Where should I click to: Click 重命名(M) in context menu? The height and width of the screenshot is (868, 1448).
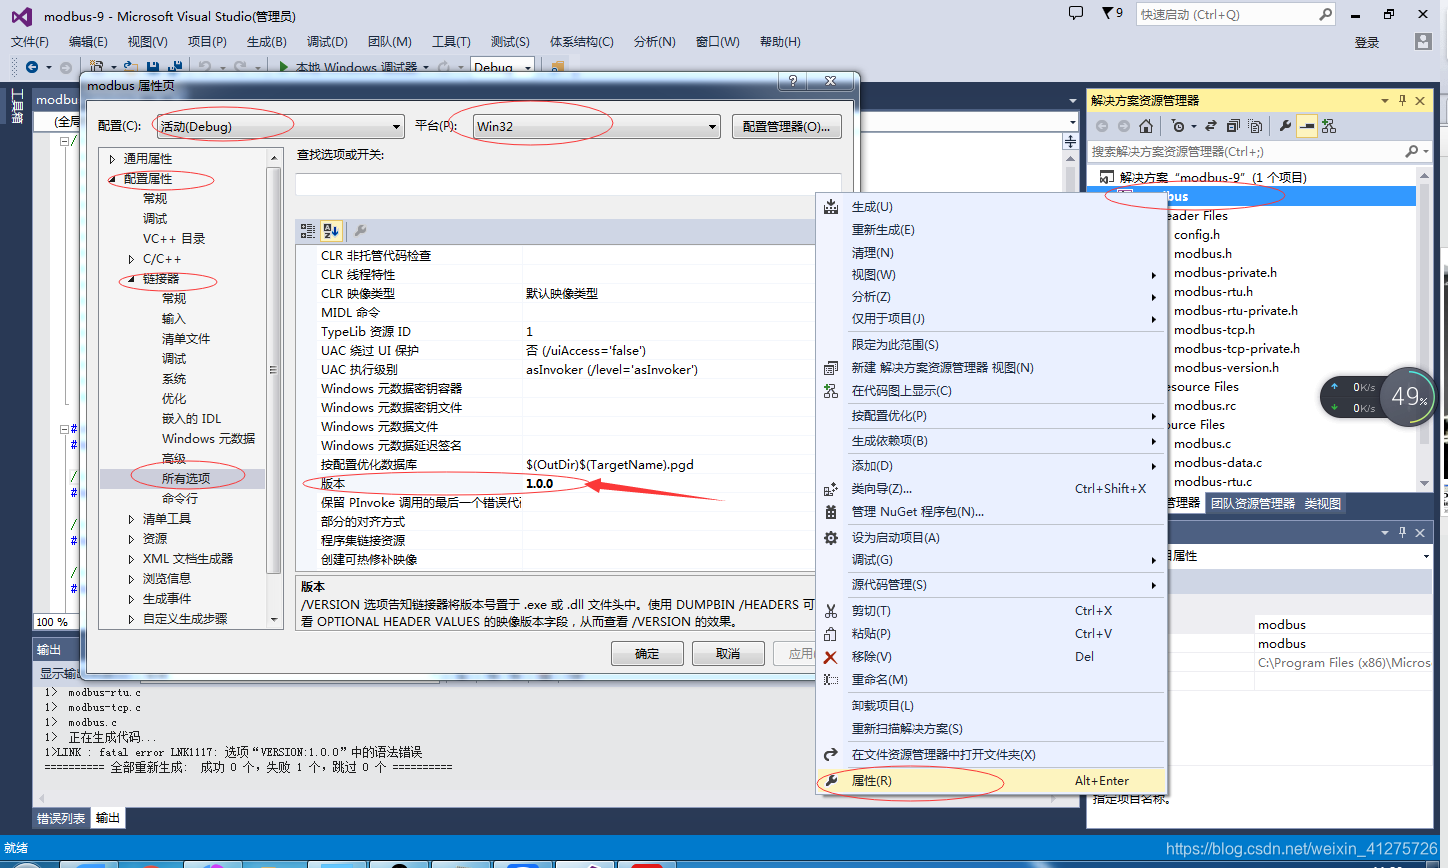(991, 680)
